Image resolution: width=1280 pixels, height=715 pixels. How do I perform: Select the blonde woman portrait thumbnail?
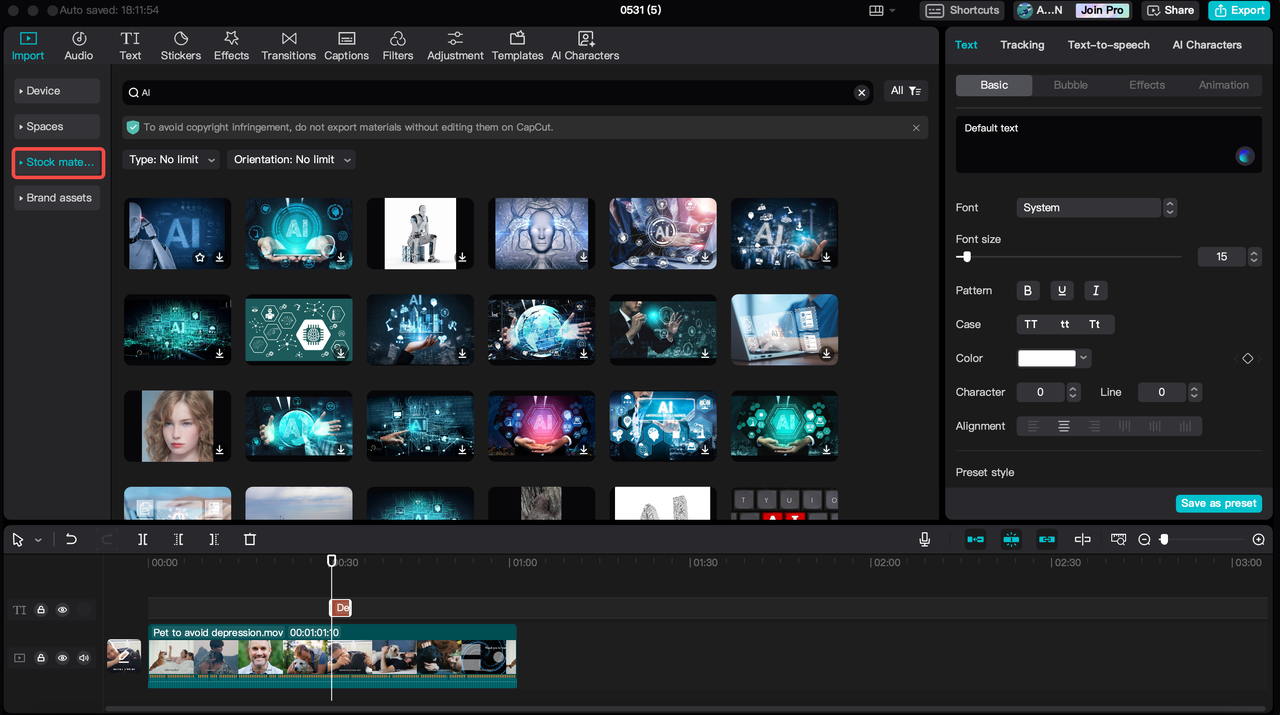[x=177, y=426]
